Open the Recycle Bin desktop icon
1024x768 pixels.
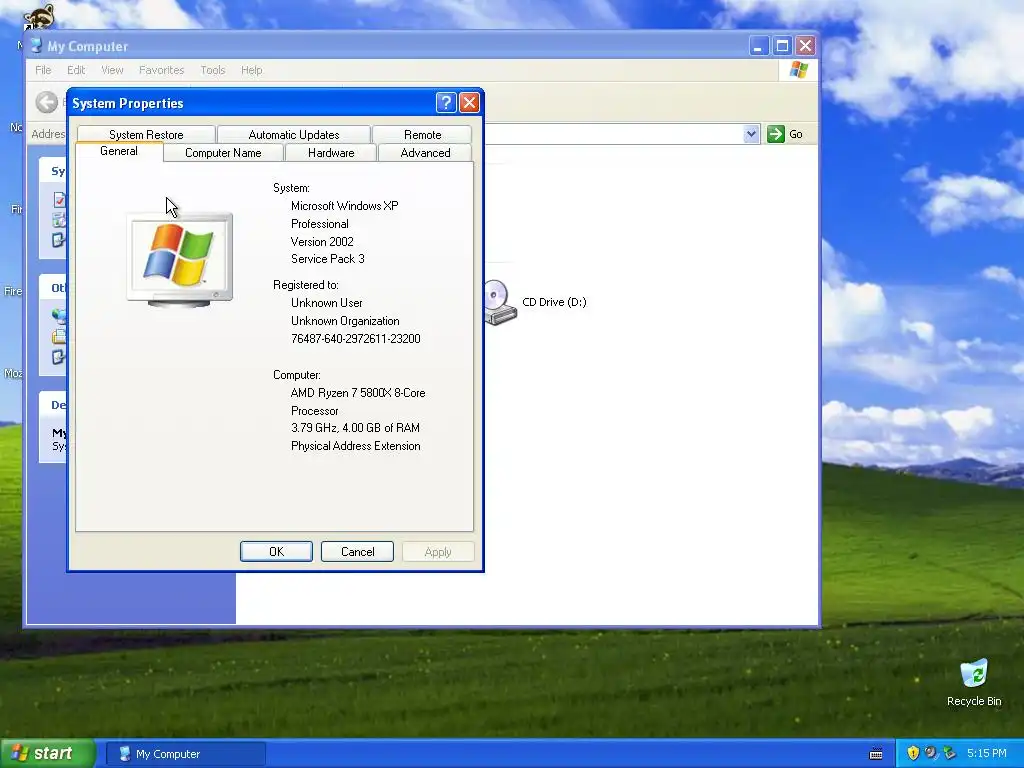(974, 675)
